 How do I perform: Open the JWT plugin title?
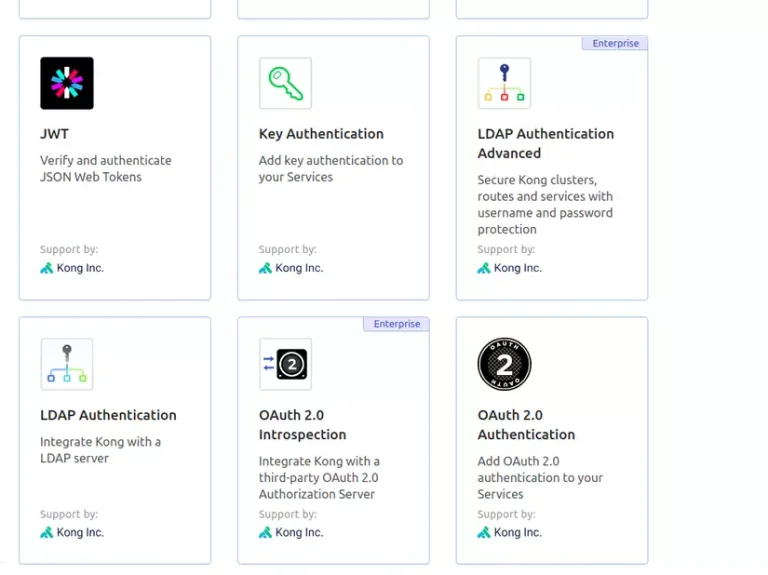(54, 134)
